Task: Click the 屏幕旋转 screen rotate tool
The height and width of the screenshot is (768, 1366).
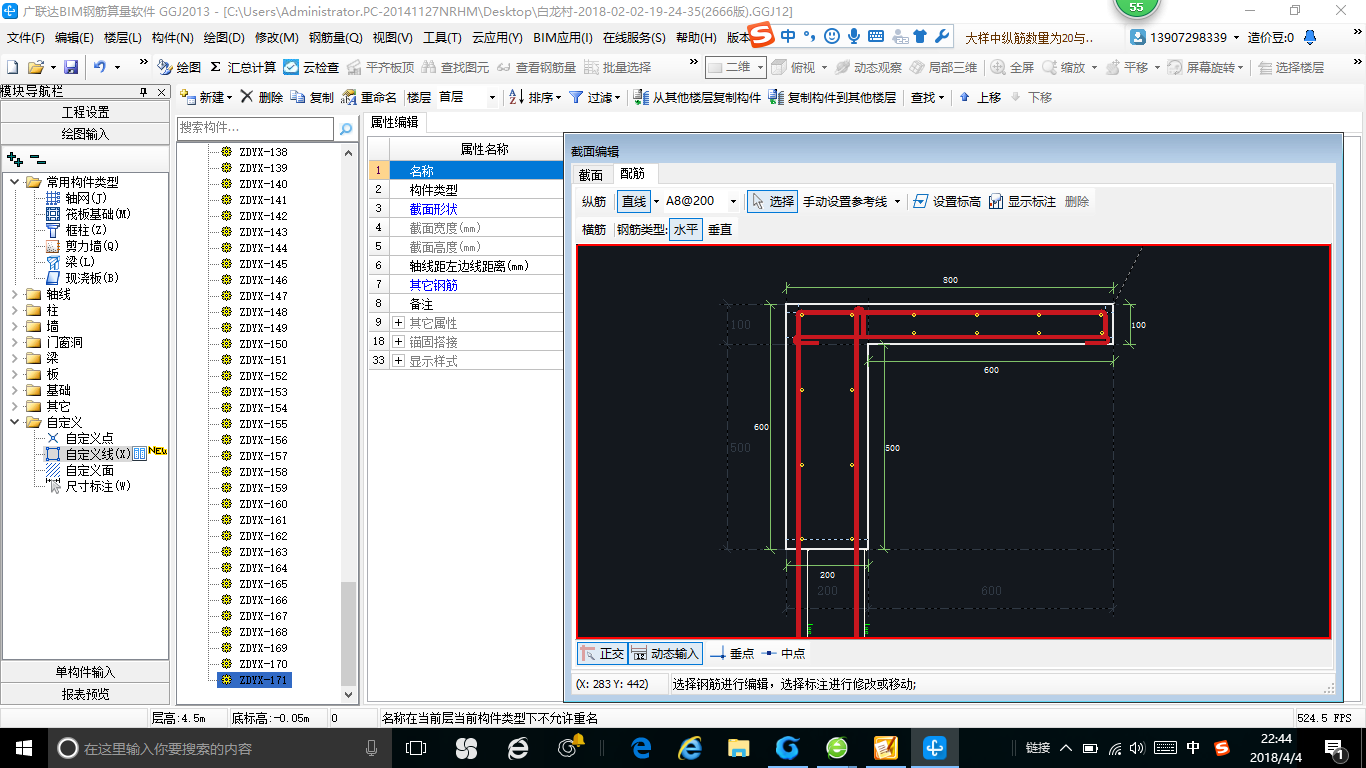Action: point(1203,67)
